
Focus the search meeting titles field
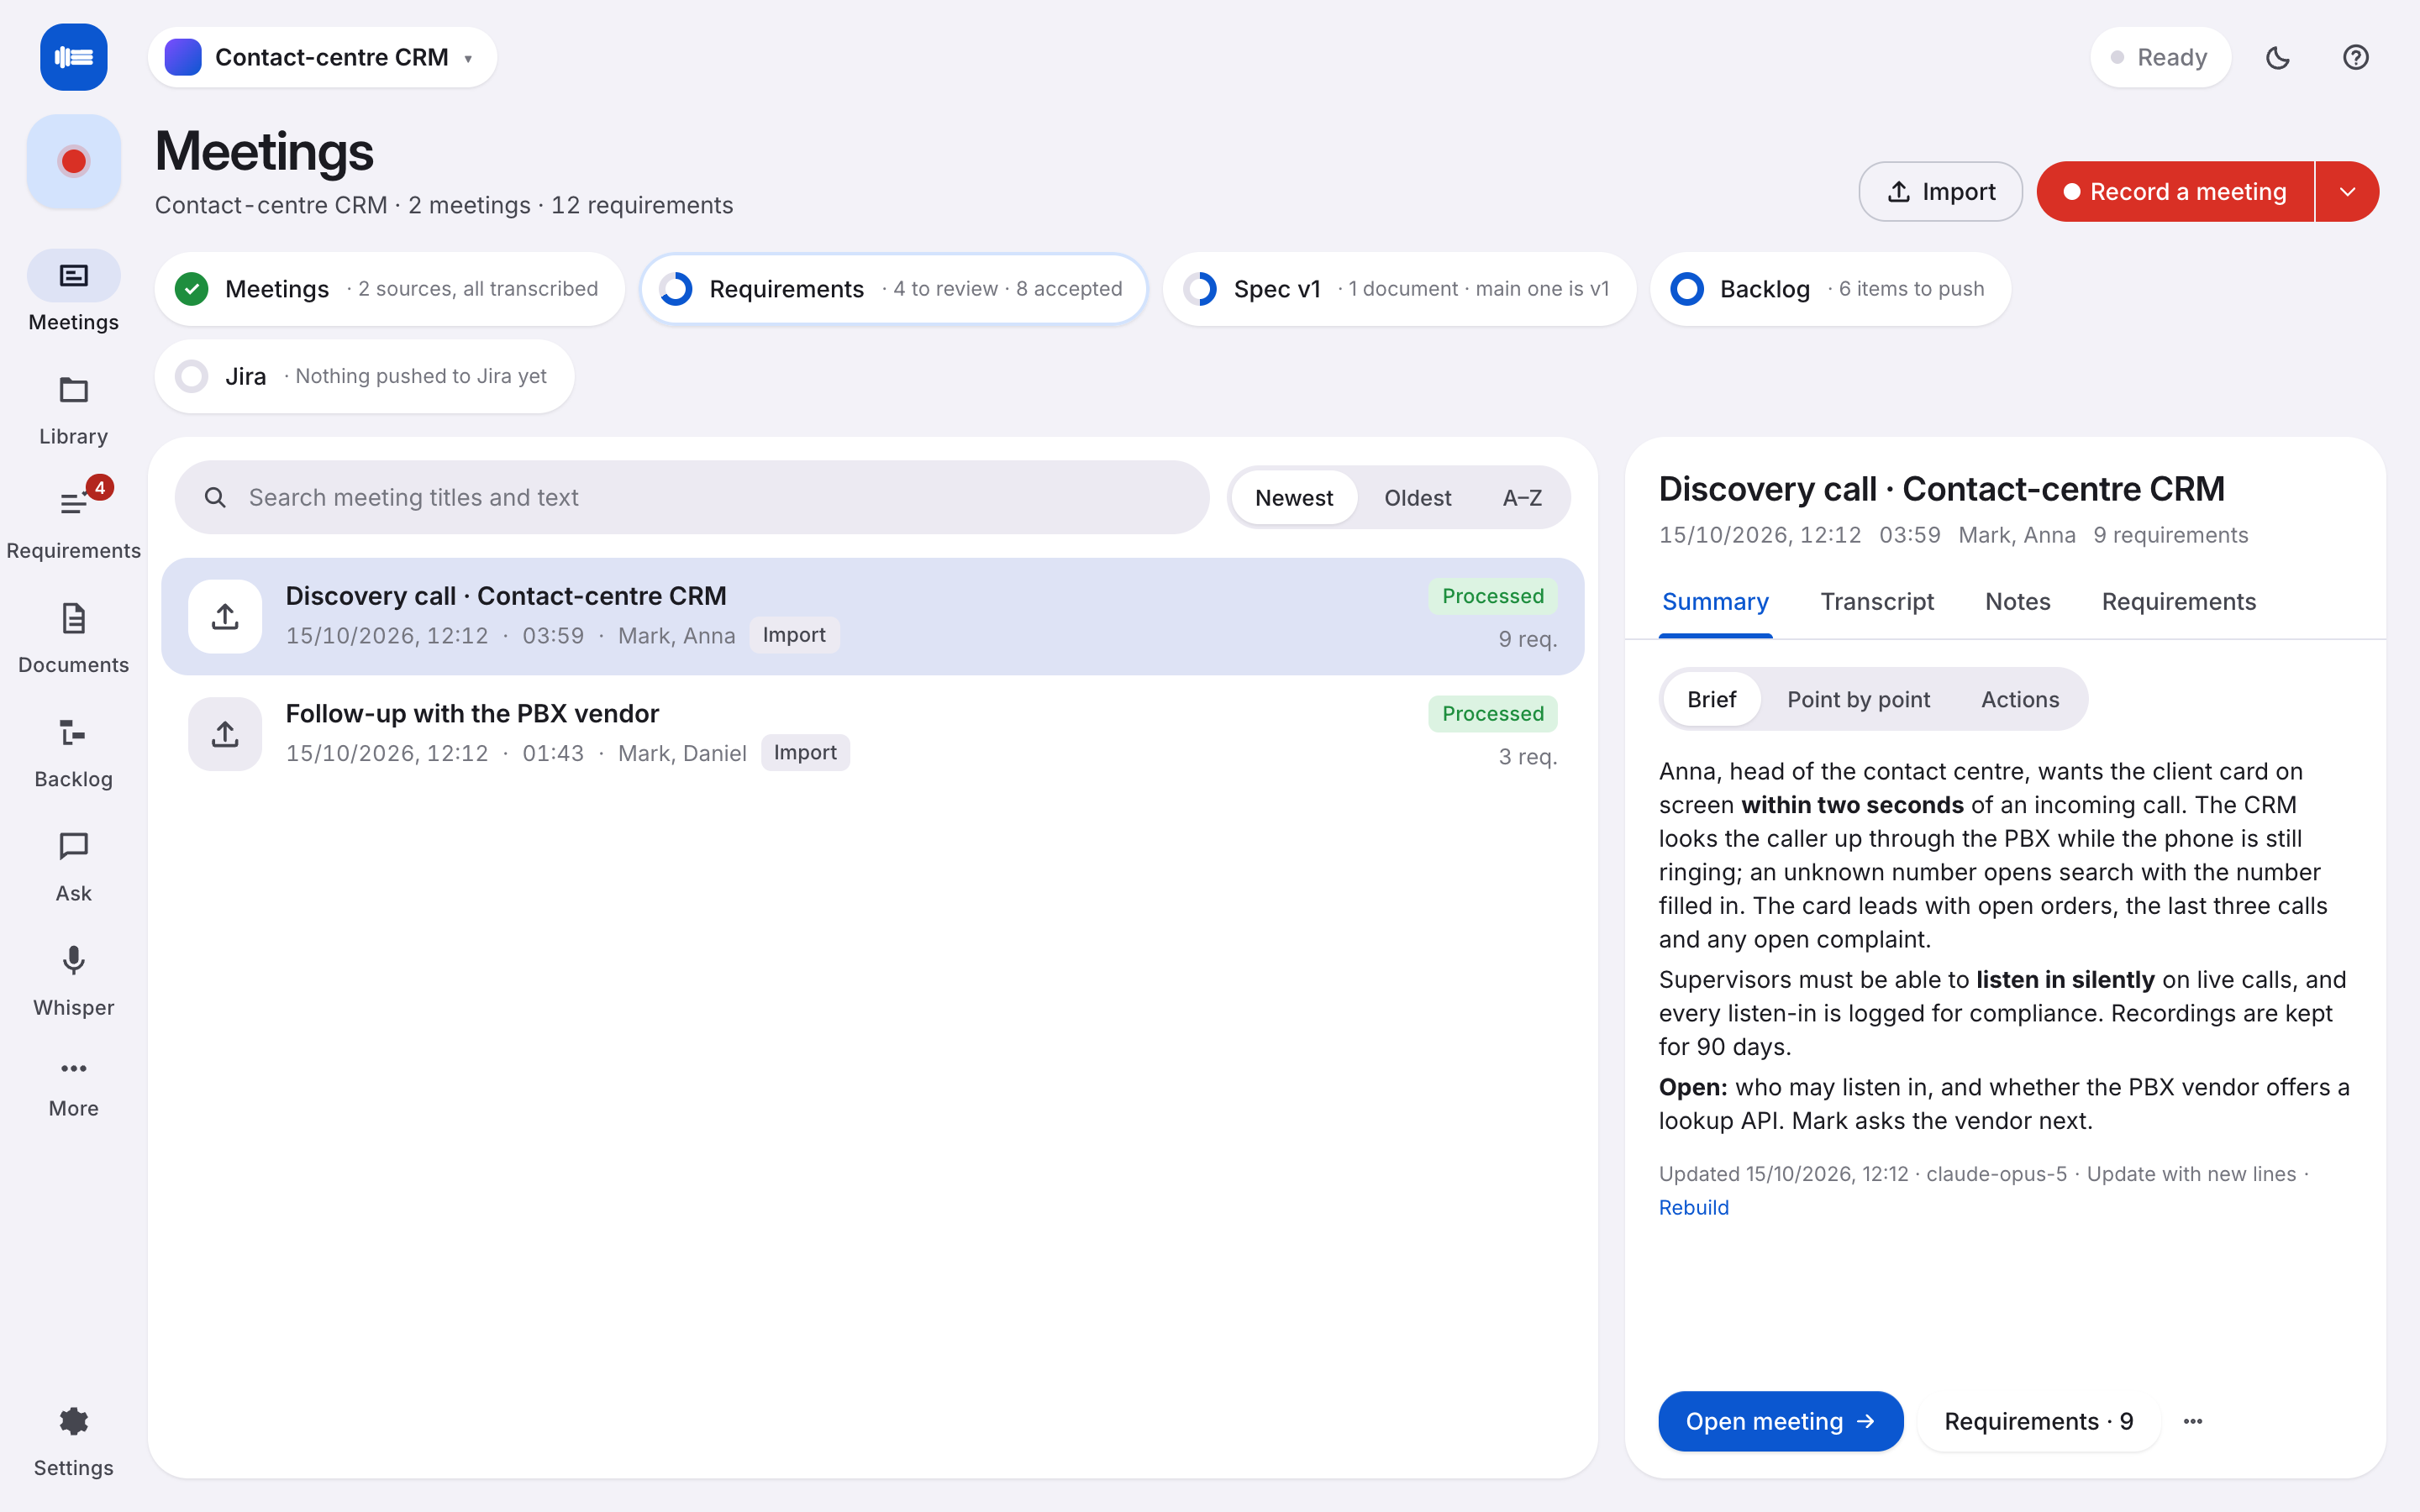click(691, 497)
